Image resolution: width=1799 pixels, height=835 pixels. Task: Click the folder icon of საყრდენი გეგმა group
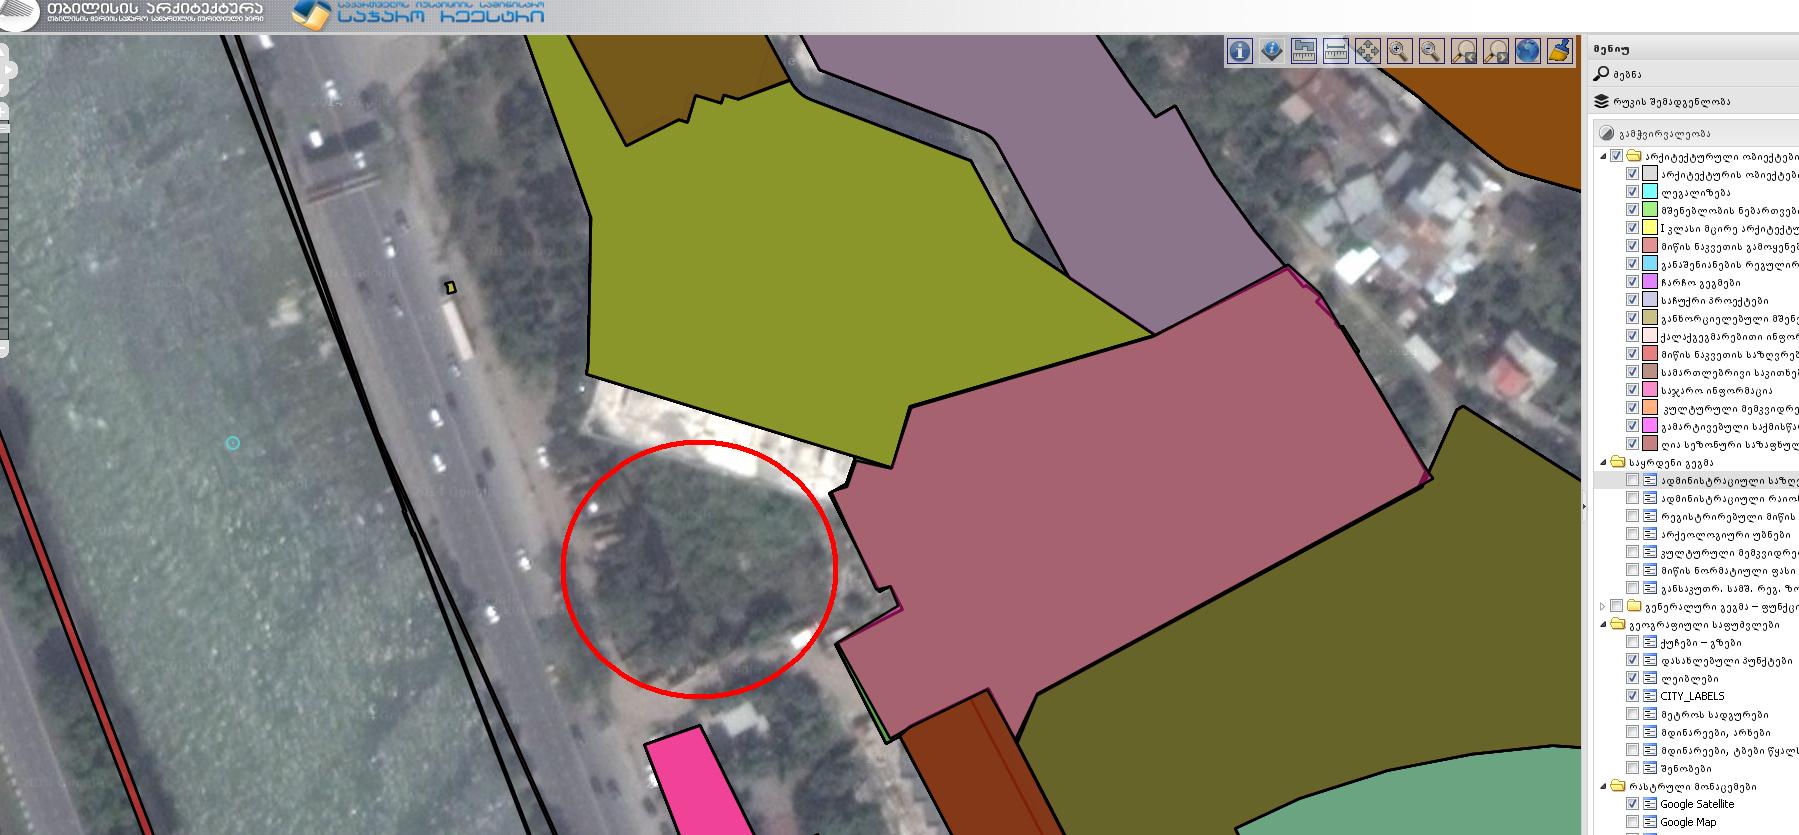(x=1618, y=462)
